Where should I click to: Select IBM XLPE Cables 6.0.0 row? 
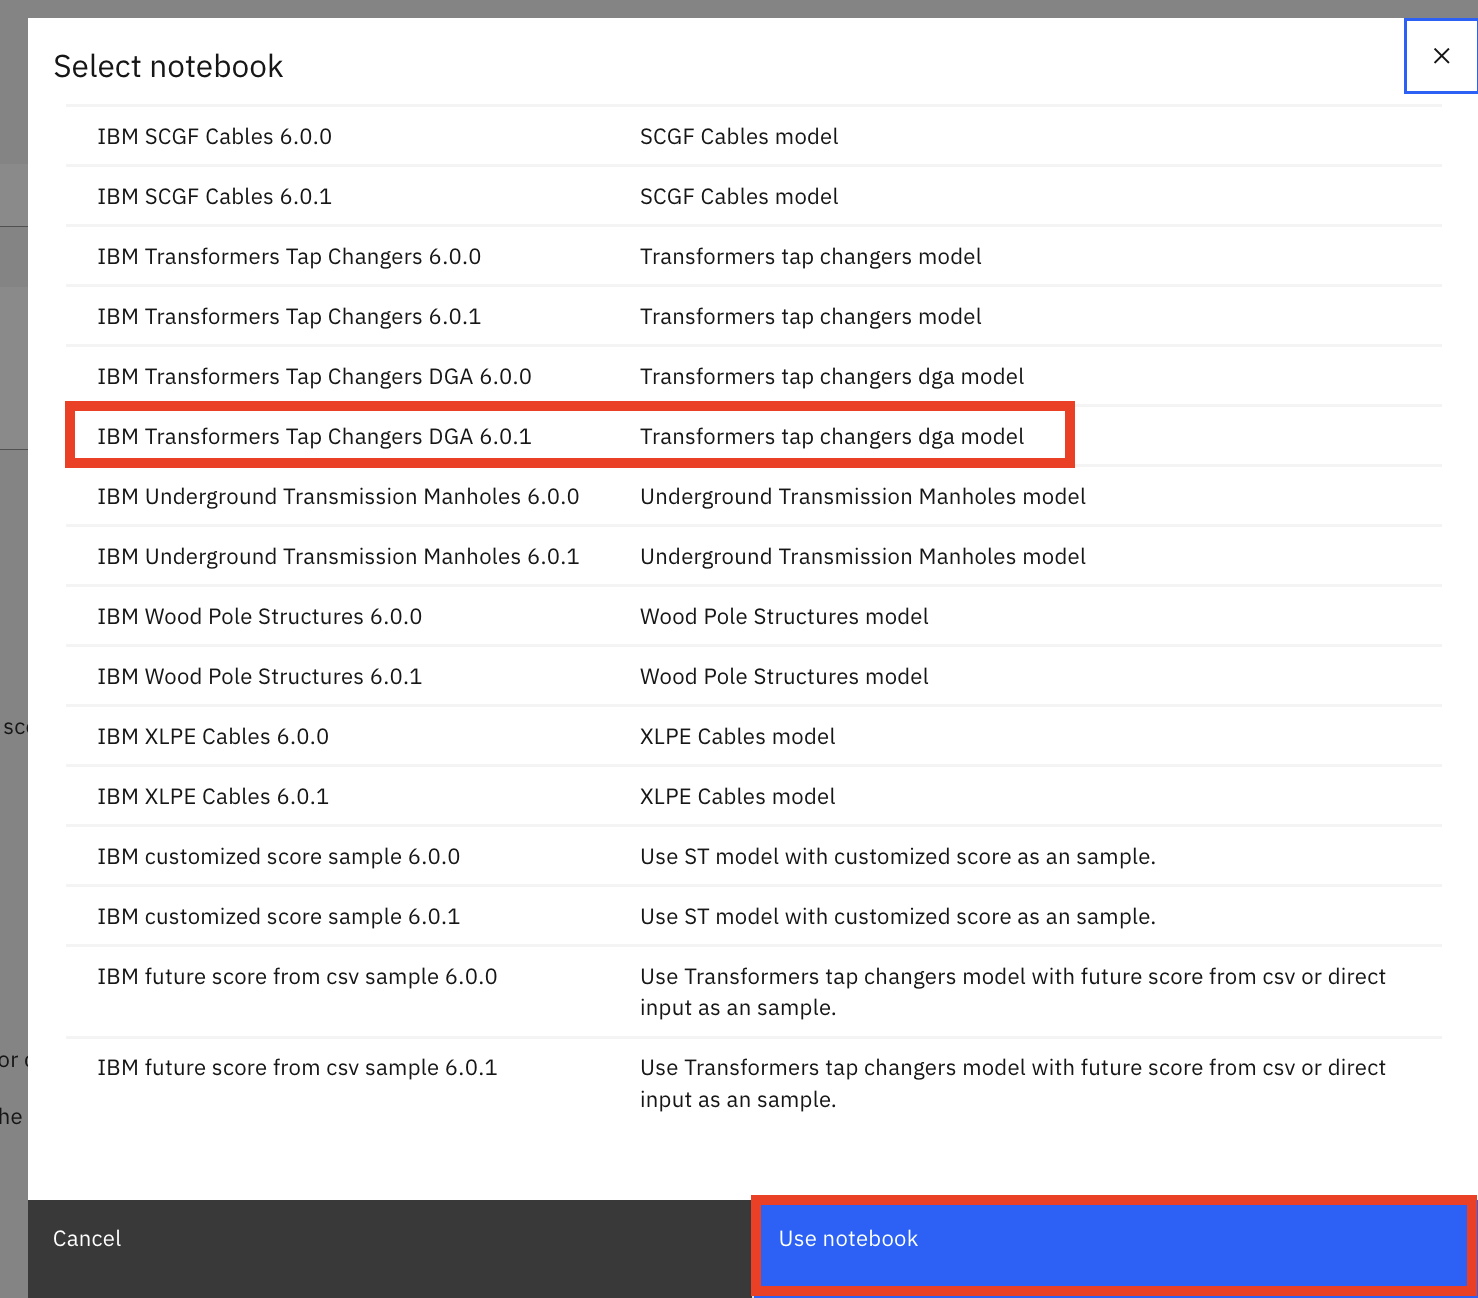[x=754, y=736]
